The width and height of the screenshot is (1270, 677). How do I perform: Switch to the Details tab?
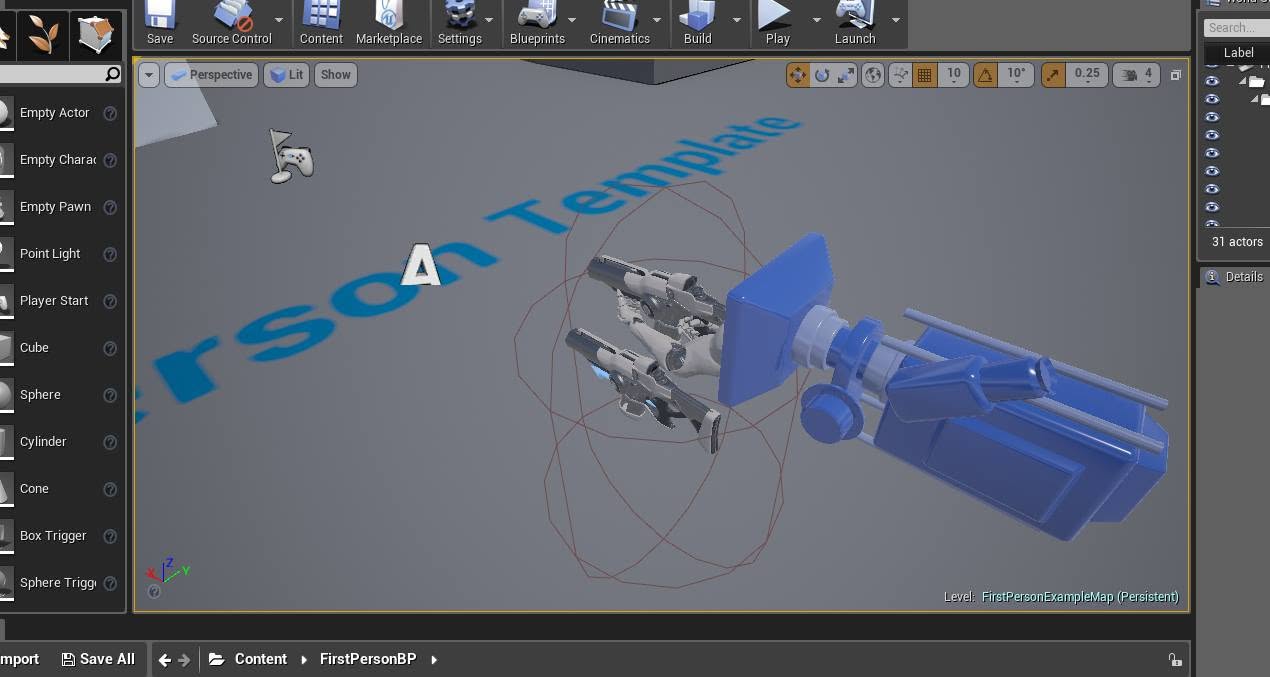pos(1234,277)
